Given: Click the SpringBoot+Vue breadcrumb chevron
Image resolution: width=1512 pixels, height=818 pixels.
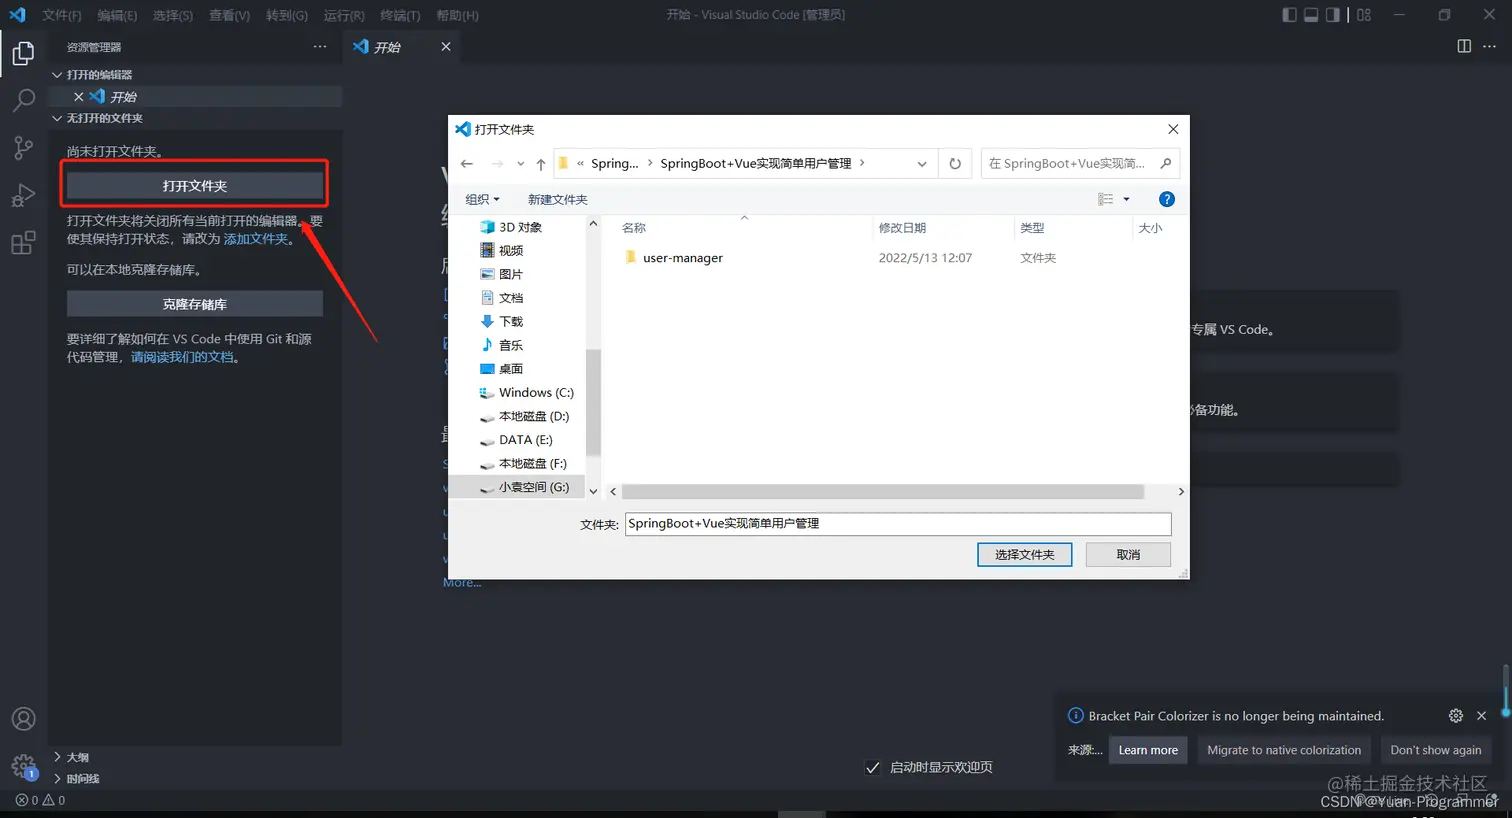Looking at the screenshot, I should point(862,163).
